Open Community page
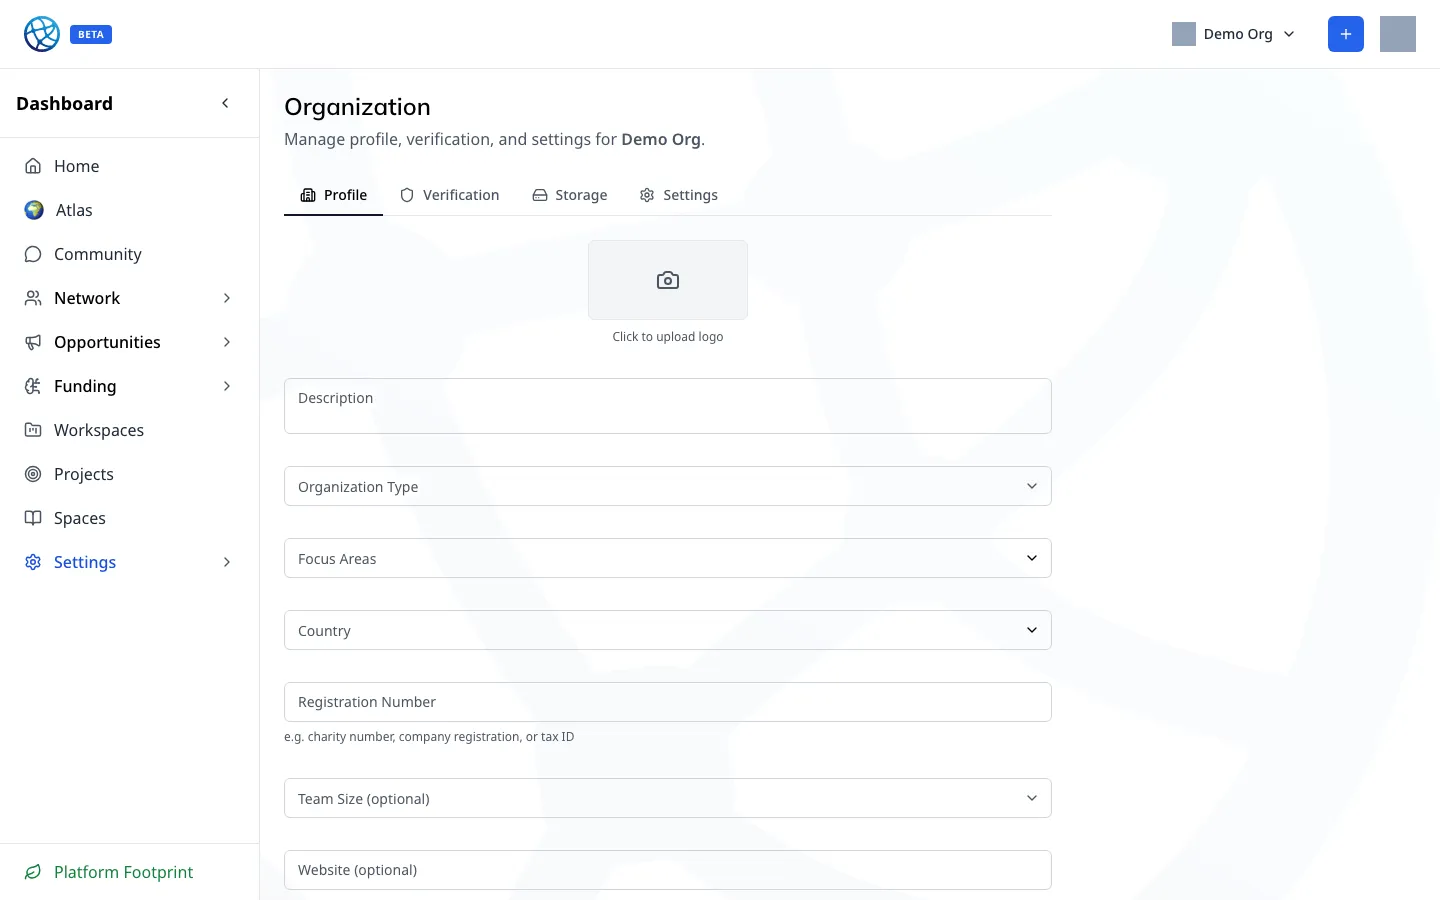 coord(129,254)
